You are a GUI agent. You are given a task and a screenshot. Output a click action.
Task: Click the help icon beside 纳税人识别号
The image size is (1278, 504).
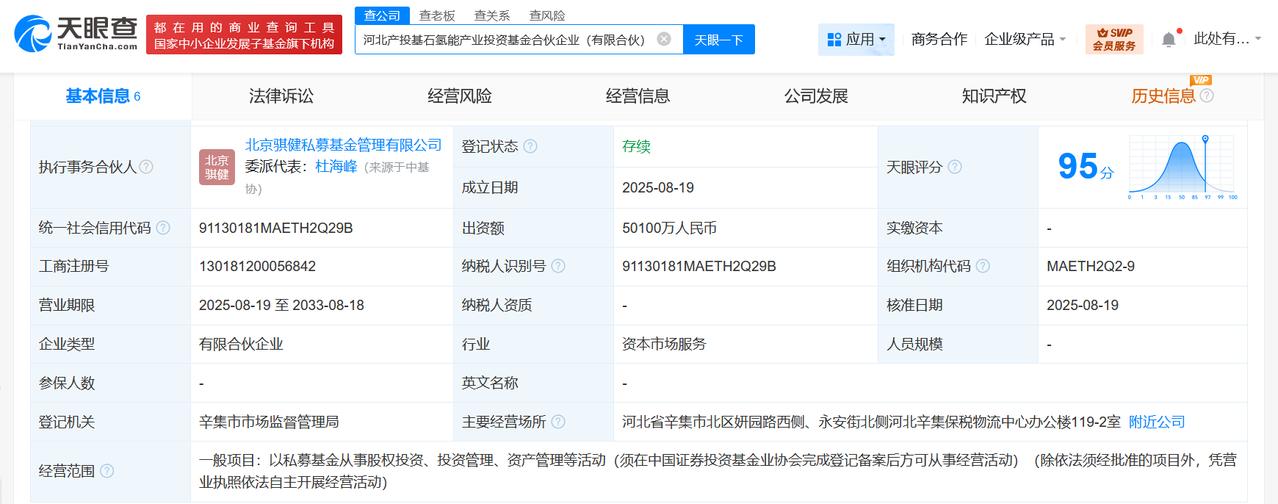tap(558, 266)
